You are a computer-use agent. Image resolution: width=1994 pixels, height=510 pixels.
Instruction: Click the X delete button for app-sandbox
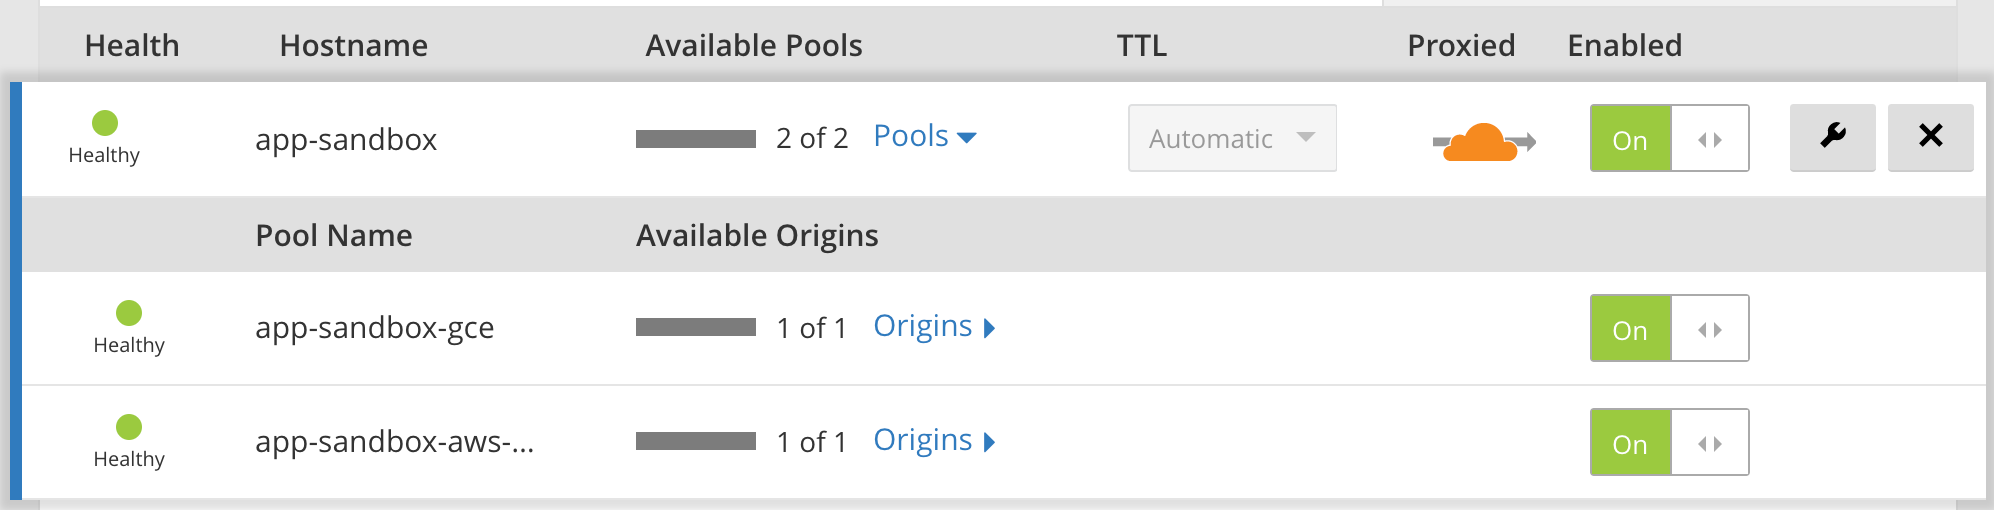tap(1930, 137)
